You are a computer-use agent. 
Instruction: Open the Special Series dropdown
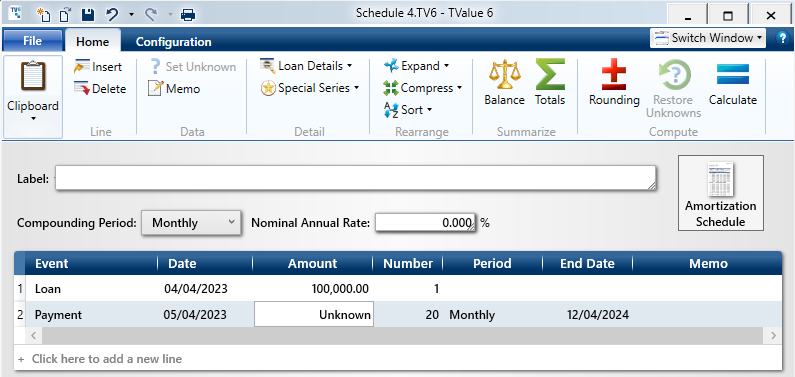310,88
